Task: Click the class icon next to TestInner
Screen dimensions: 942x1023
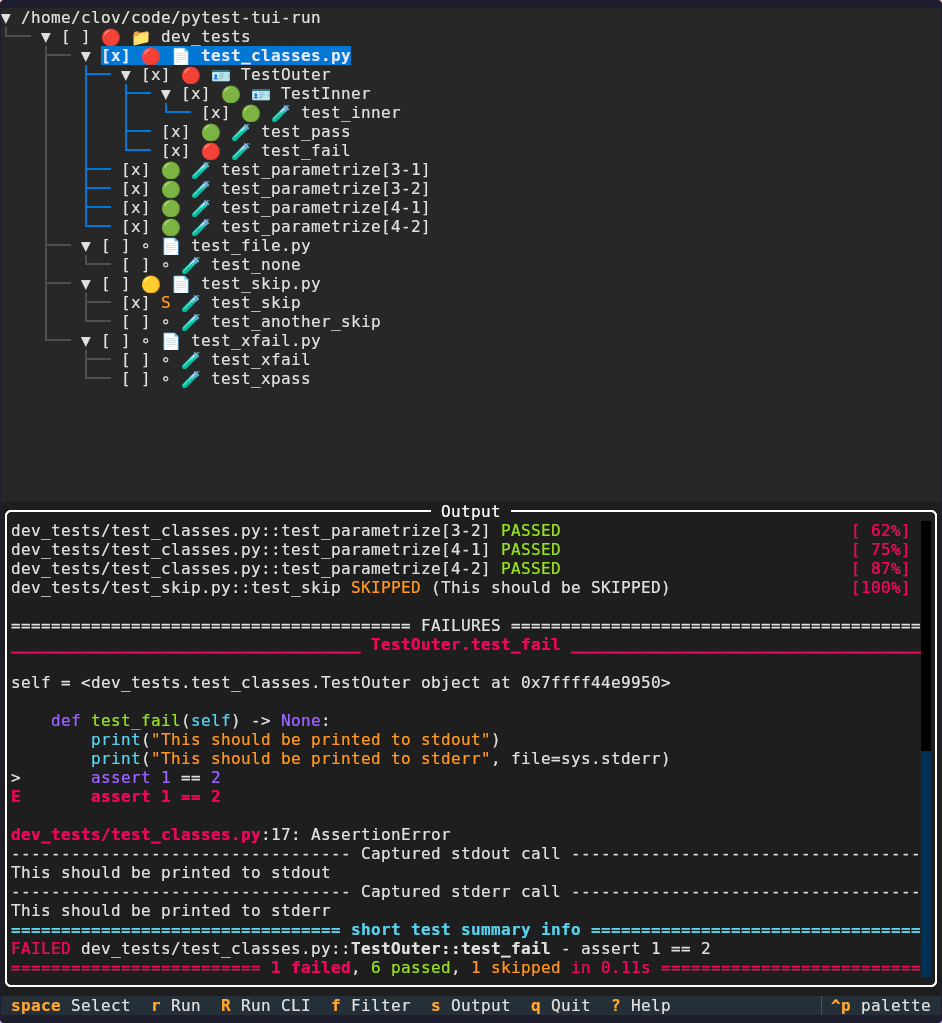Action: click(260, 94)
